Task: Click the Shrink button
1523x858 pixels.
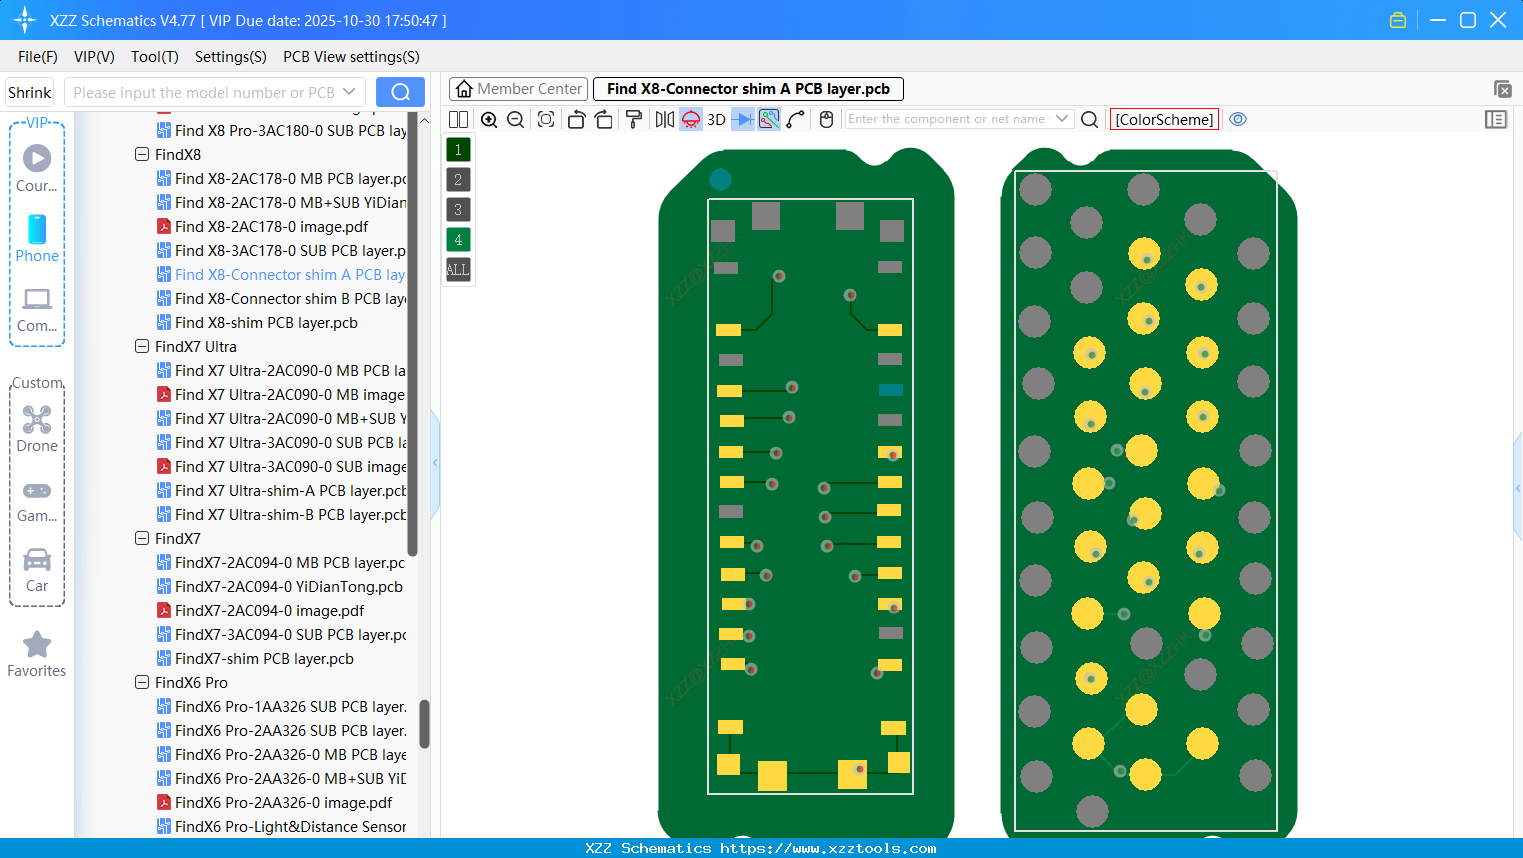Action: 29,91
